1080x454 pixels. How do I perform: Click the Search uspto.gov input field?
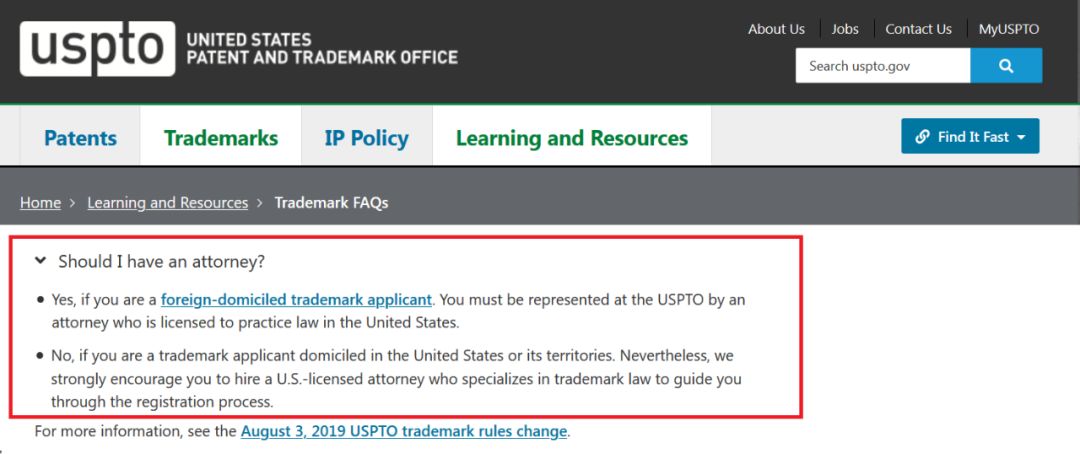pyautogui.click(x=882, y=66)
